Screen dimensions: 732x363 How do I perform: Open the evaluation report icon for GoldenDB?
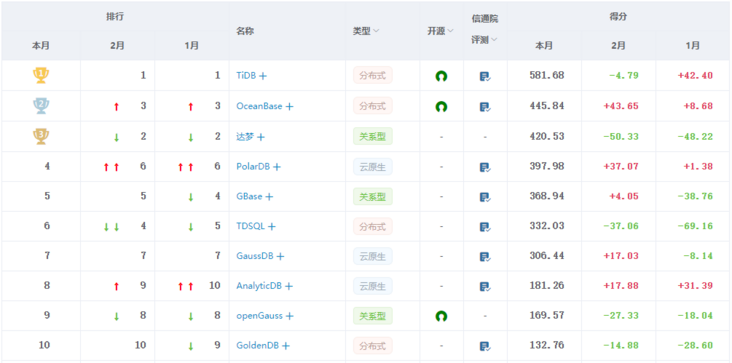(x=485, y=346)
